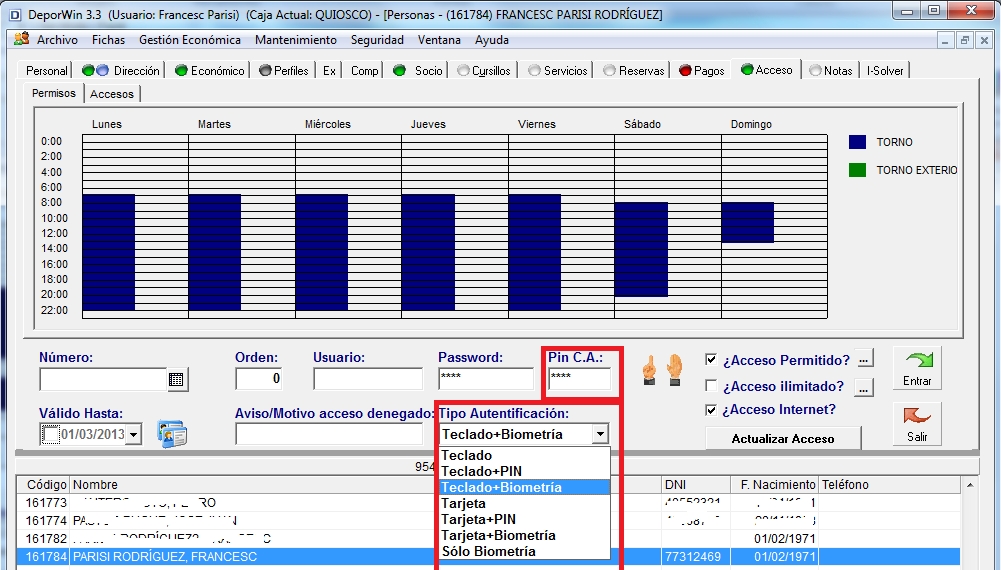
Task: Select the Permisos sub-tab
Action: (54, 93)
